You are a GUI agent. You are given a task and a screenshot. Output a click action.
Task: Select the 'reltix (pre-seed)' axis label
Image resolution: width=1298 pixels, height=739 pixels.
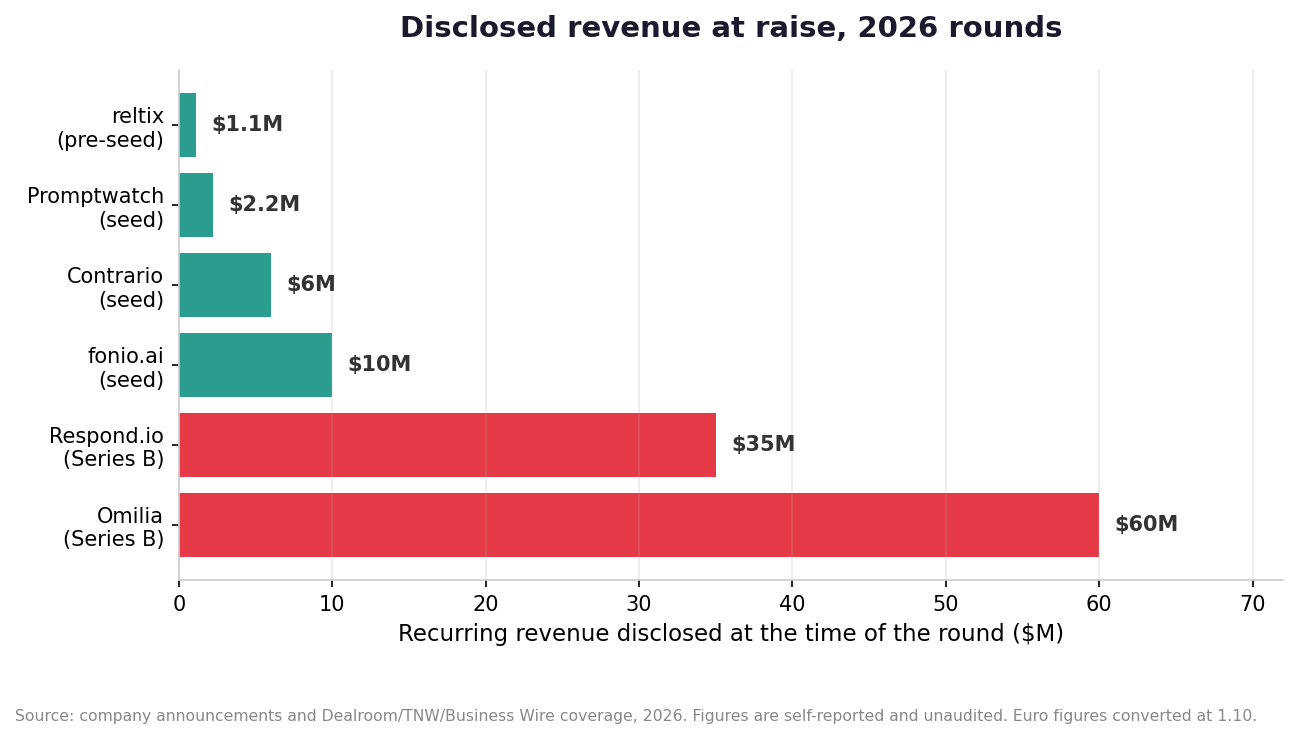pyautogui.click(x=110, y=128)
